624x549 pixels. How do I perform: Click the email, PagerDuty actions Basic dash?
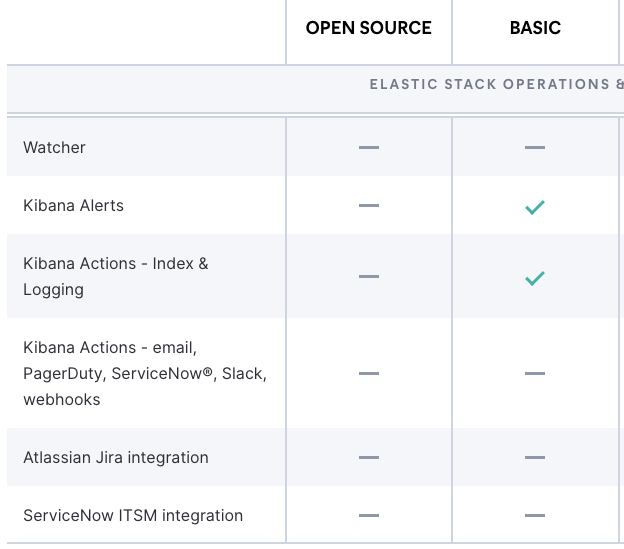click(535, 374)
